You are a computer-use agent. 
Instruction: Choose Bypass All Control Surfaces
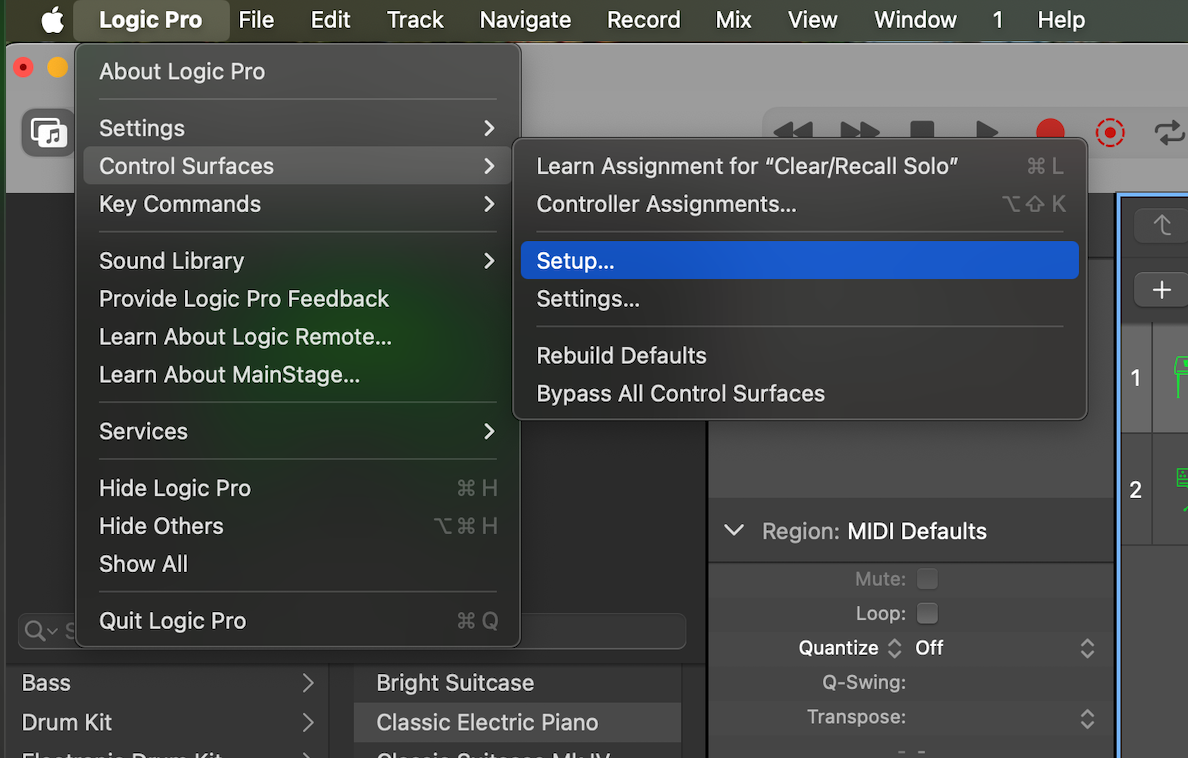click(800, 393)
